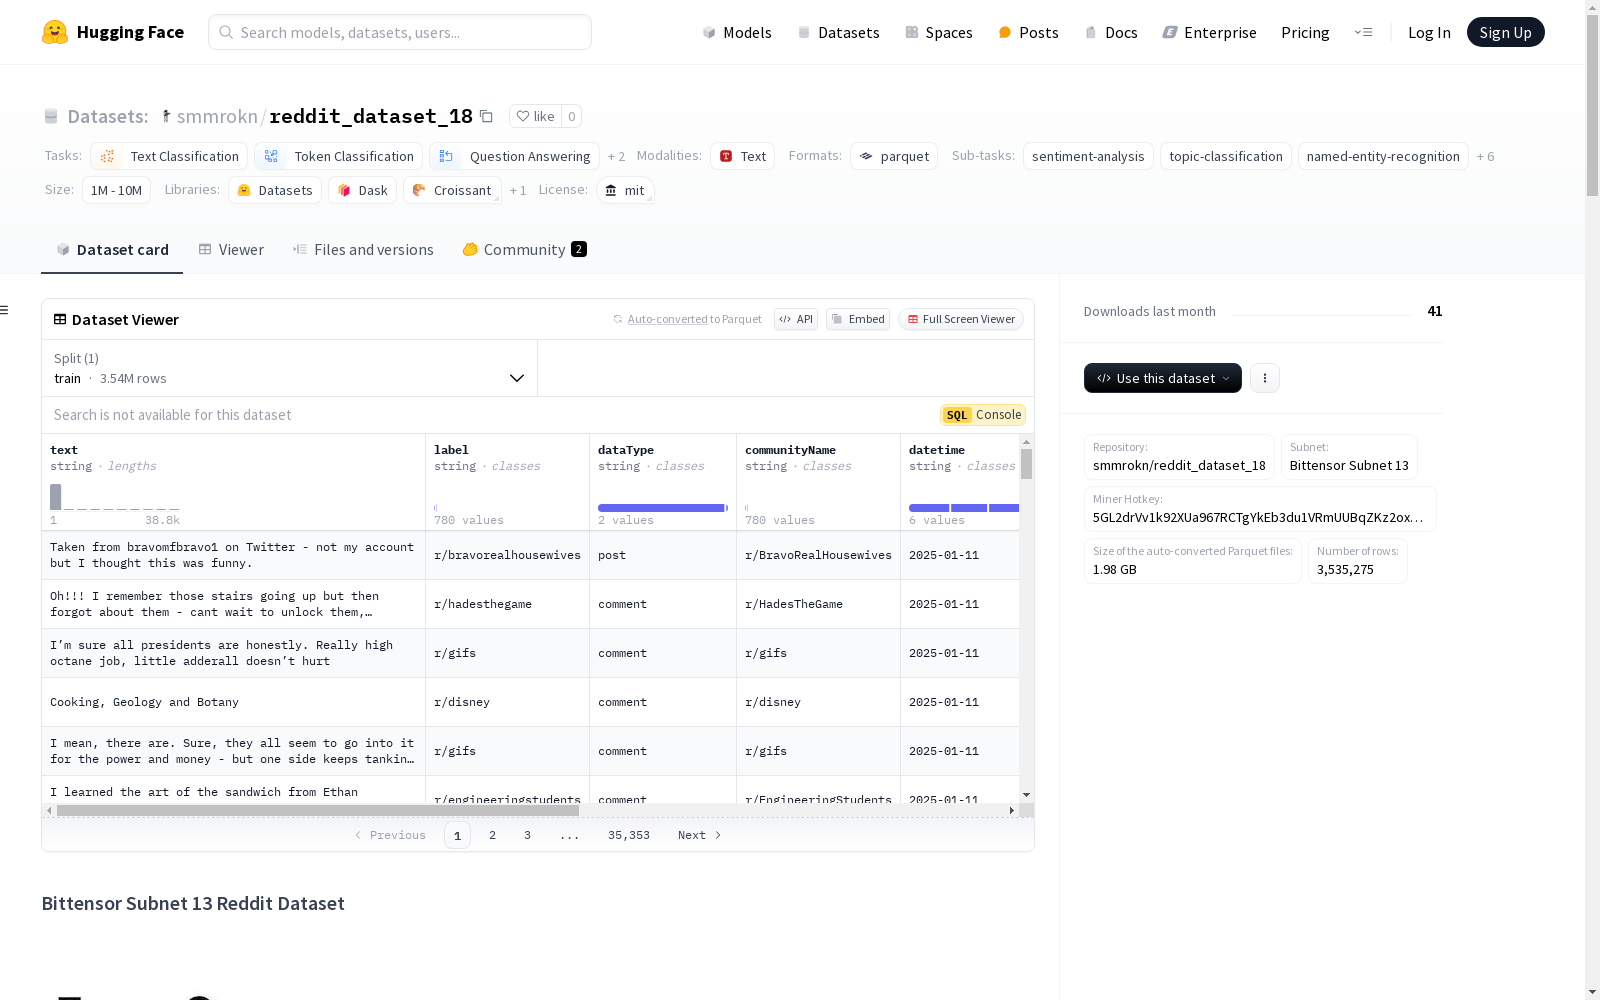The height and width of the screenshot is (1000, 1600).
Task: Click the heart like button
Action: (535, 116)
